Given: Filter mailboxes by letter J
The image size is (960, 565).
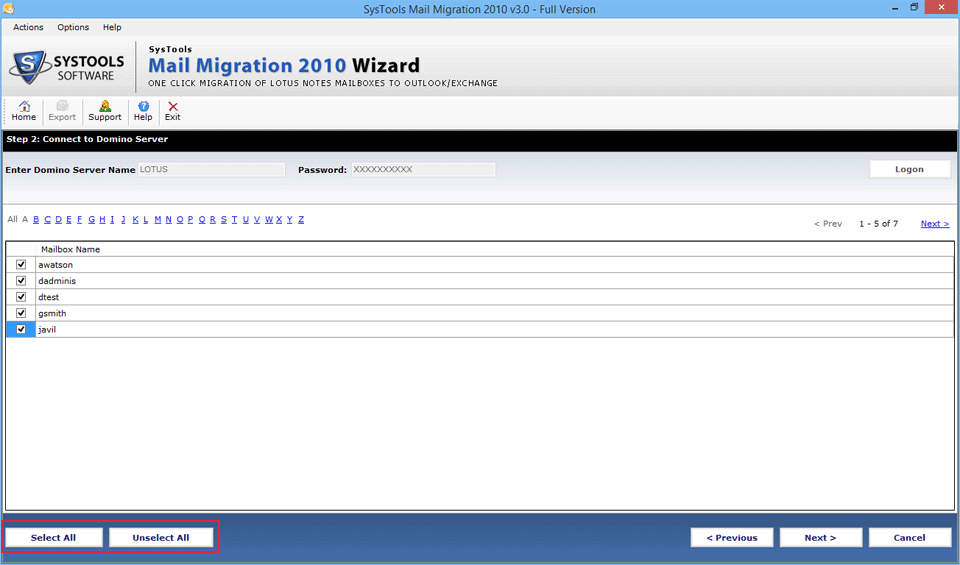Looking at the screenshot, I should (123, 219).
